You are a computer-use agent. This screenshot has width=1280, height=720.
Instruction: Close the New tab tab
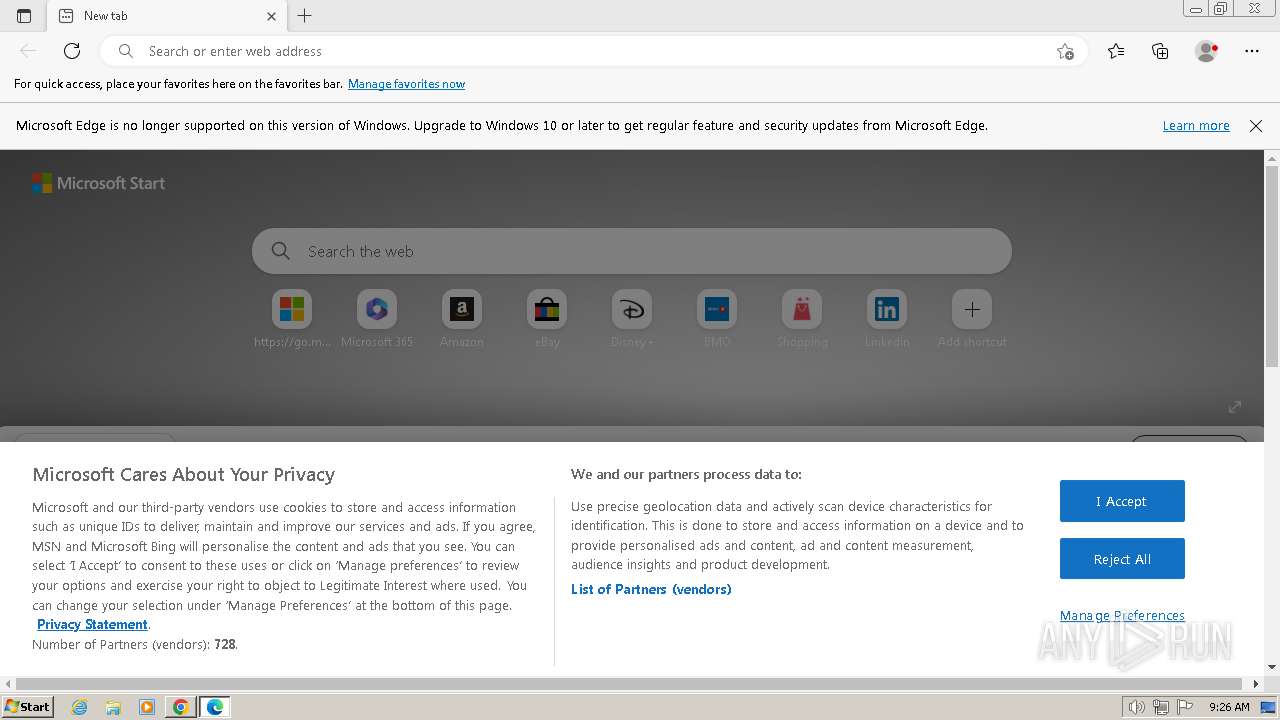tap(272, 15)
